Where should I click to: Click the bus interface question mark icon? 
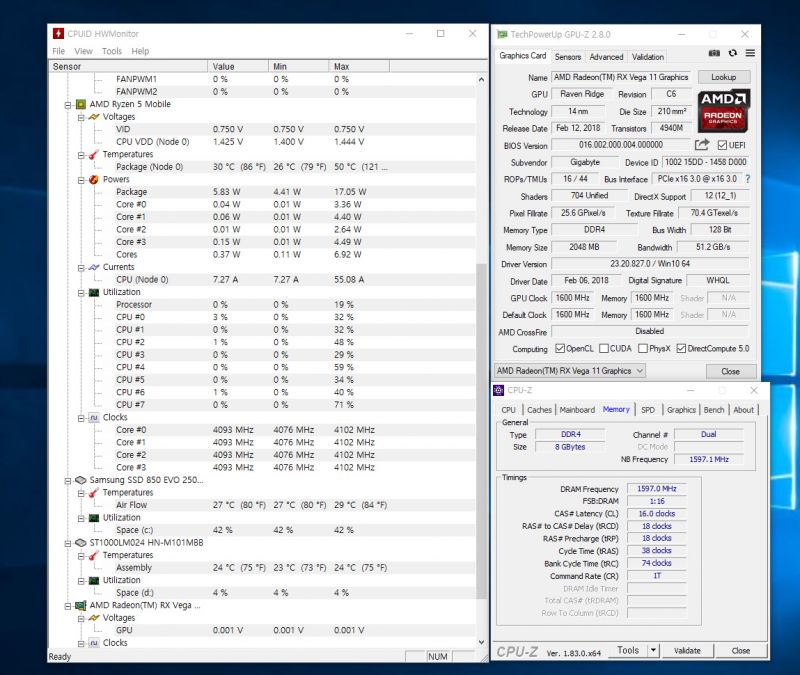(x=748, y=179)
